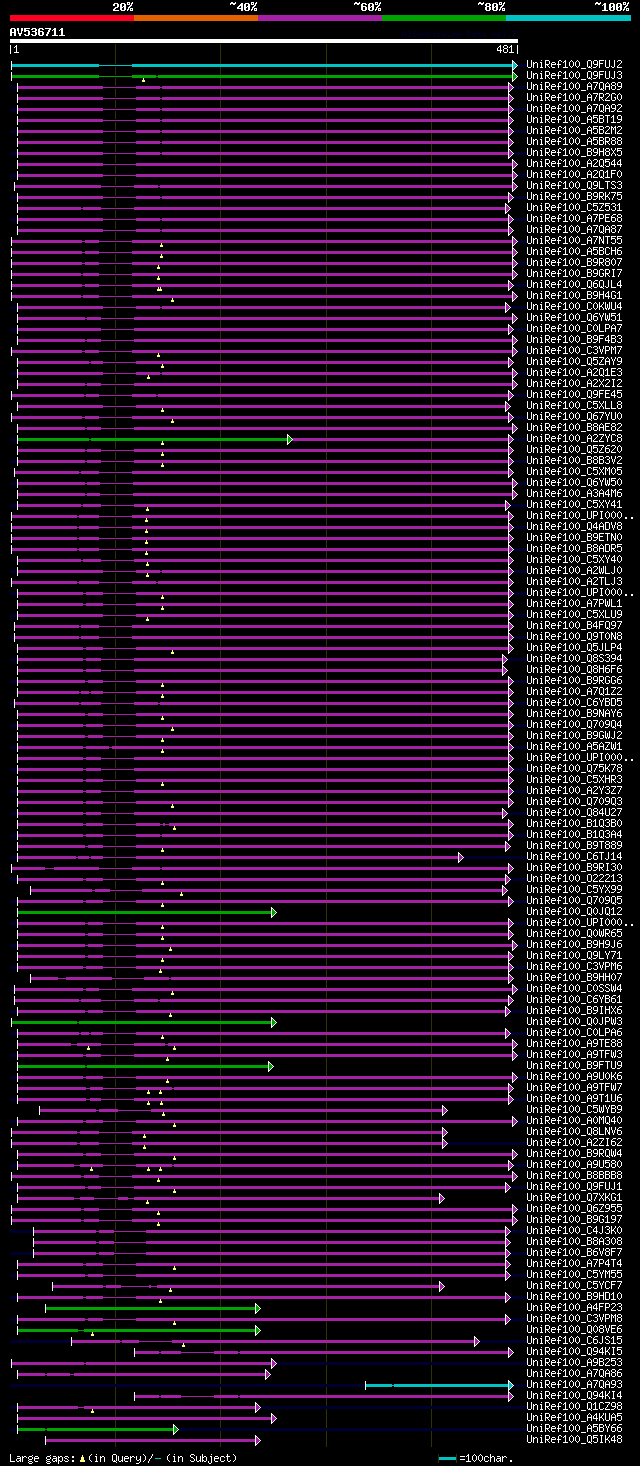Click hit label UniRef100_C3VPM7
This screenshot has width=640, height=1466.
575,350
